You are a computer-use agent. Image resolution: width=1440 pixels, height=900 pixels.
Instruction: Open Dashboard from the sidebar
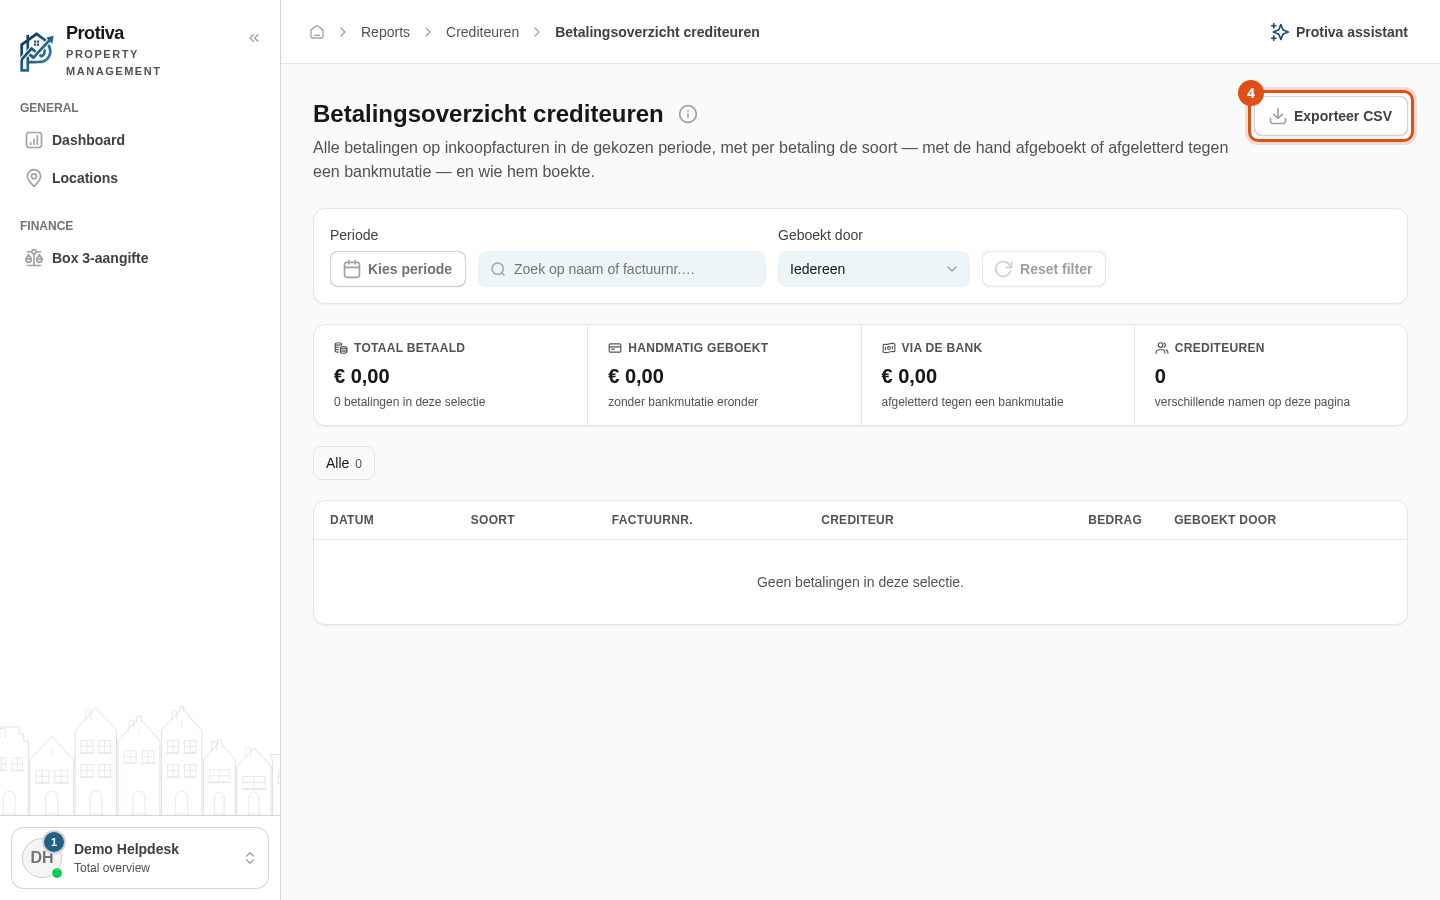click(140, 140)
